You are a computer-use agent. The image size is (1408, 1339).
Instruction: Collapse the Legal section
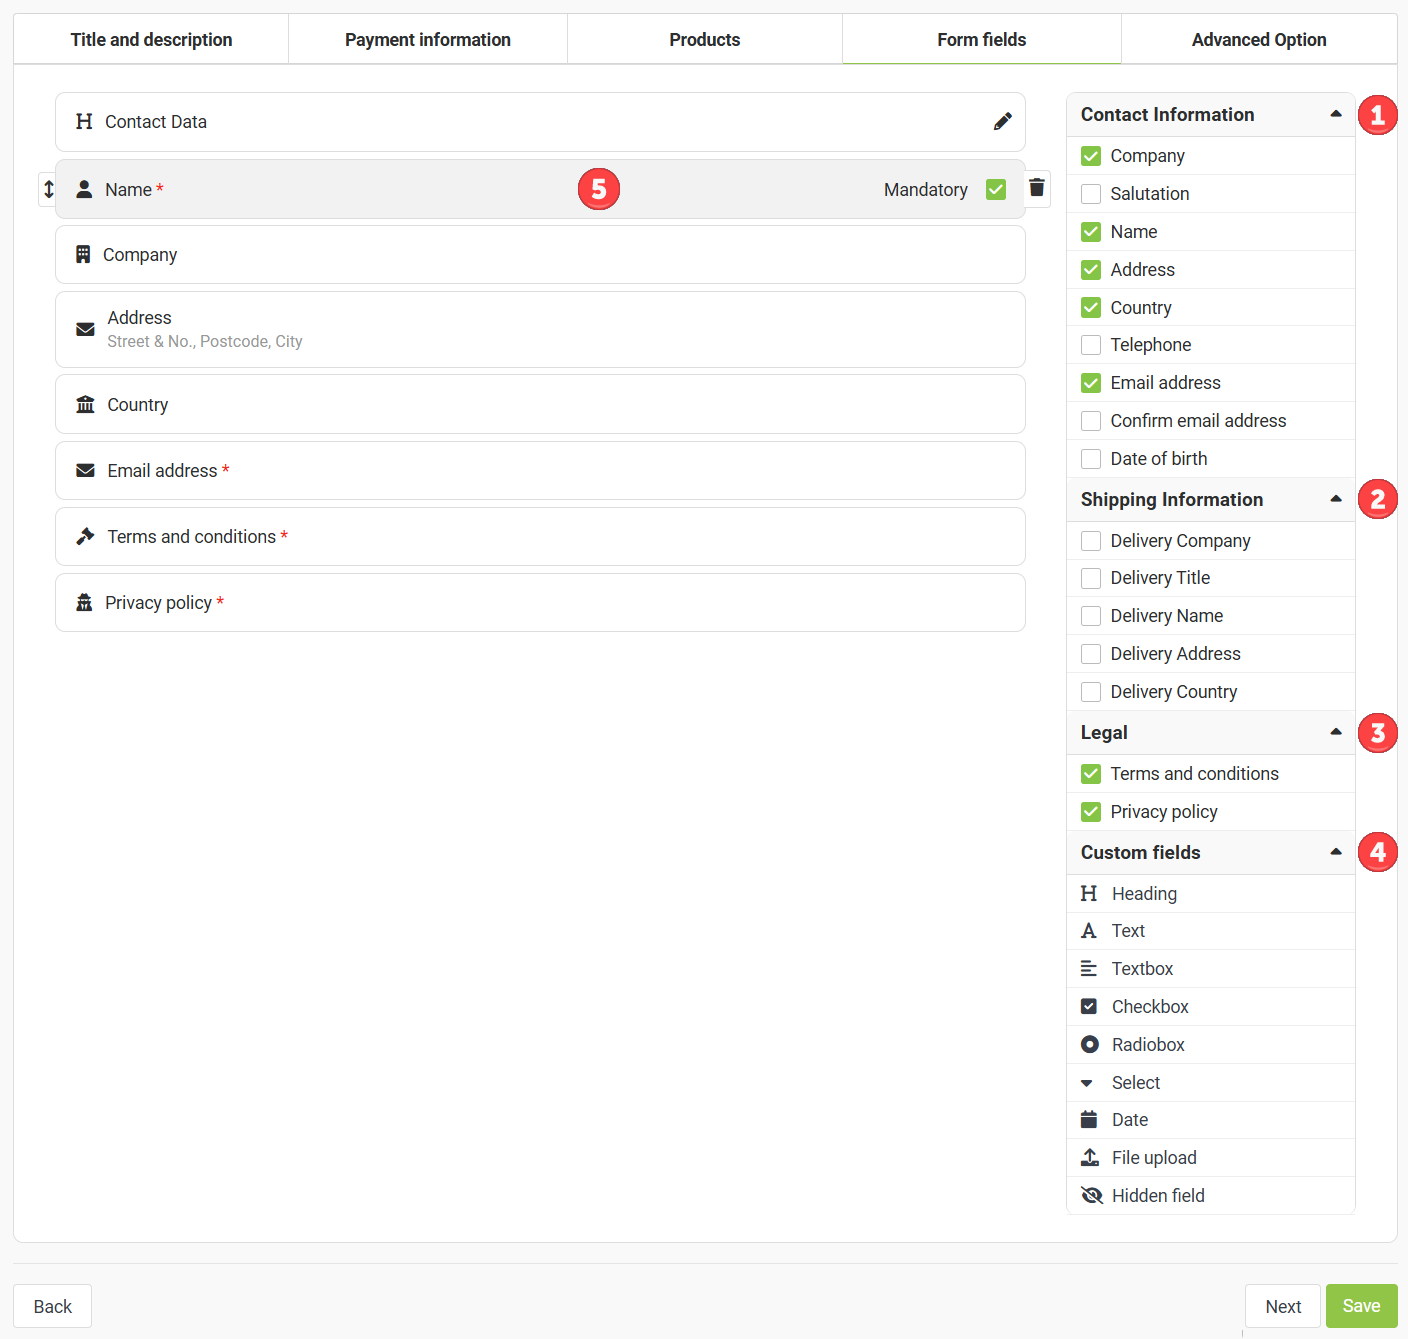1335,733
